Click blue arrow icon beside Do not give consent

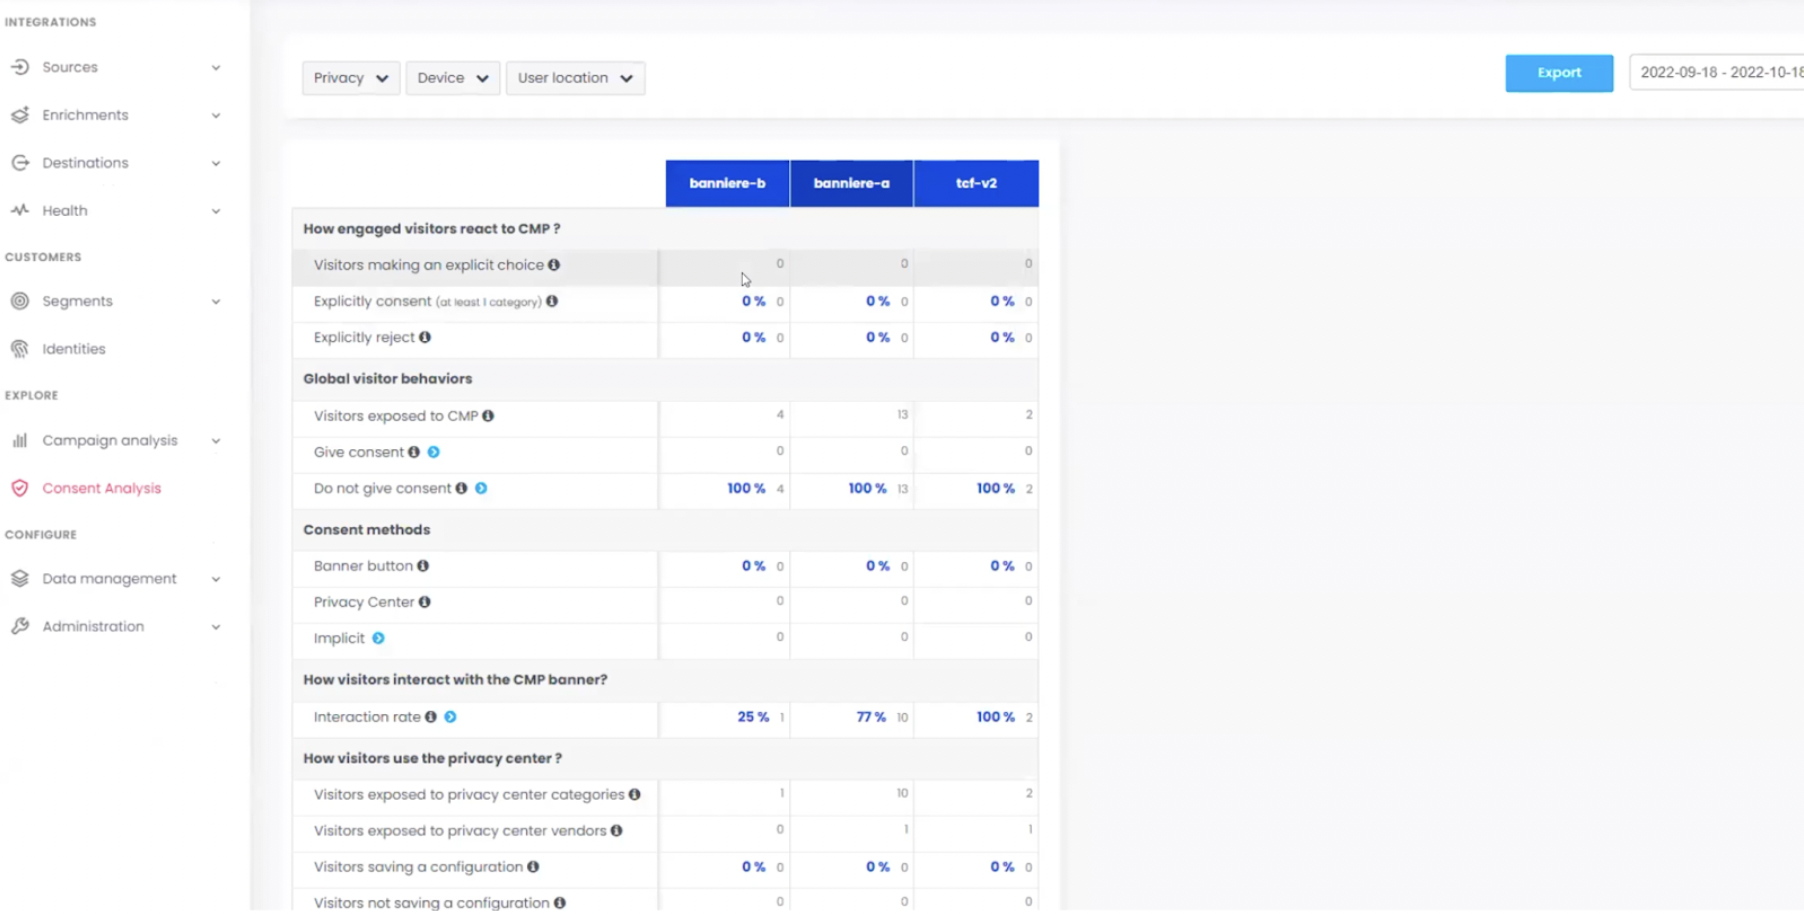[x=481, y=488]
